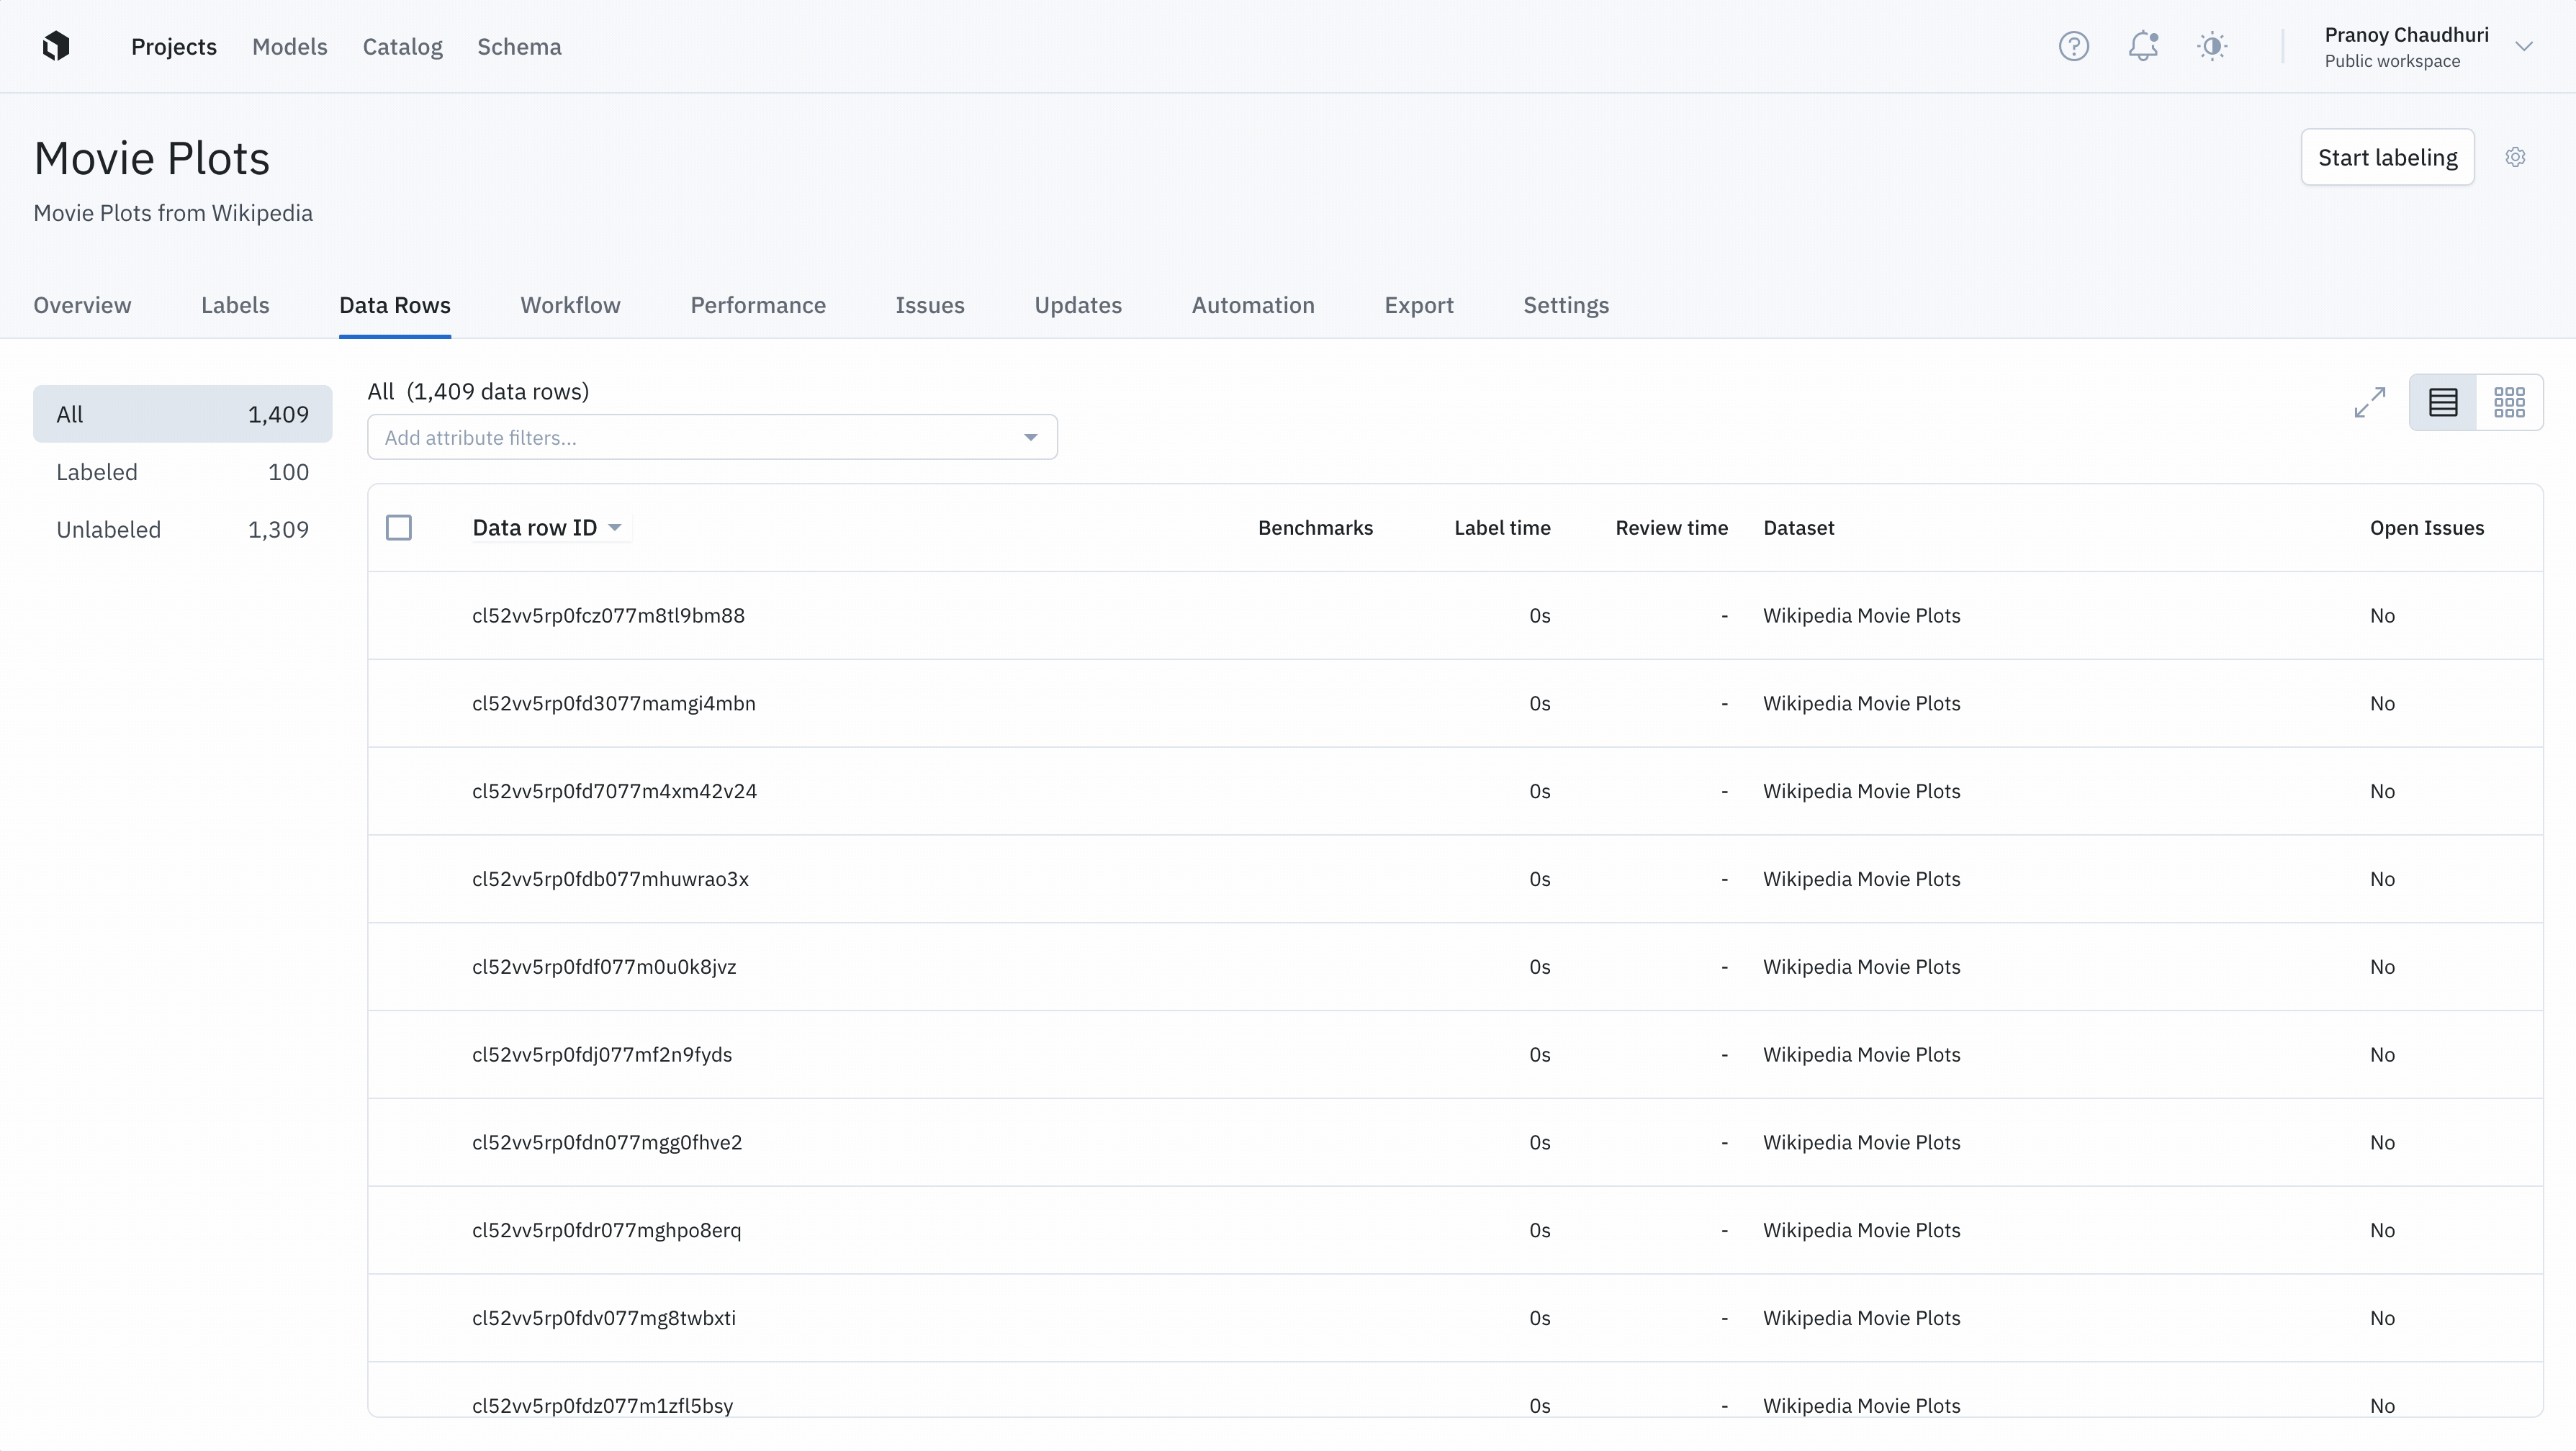Open the Export tab
2576x1451 pixels.
click(1419, 305)
